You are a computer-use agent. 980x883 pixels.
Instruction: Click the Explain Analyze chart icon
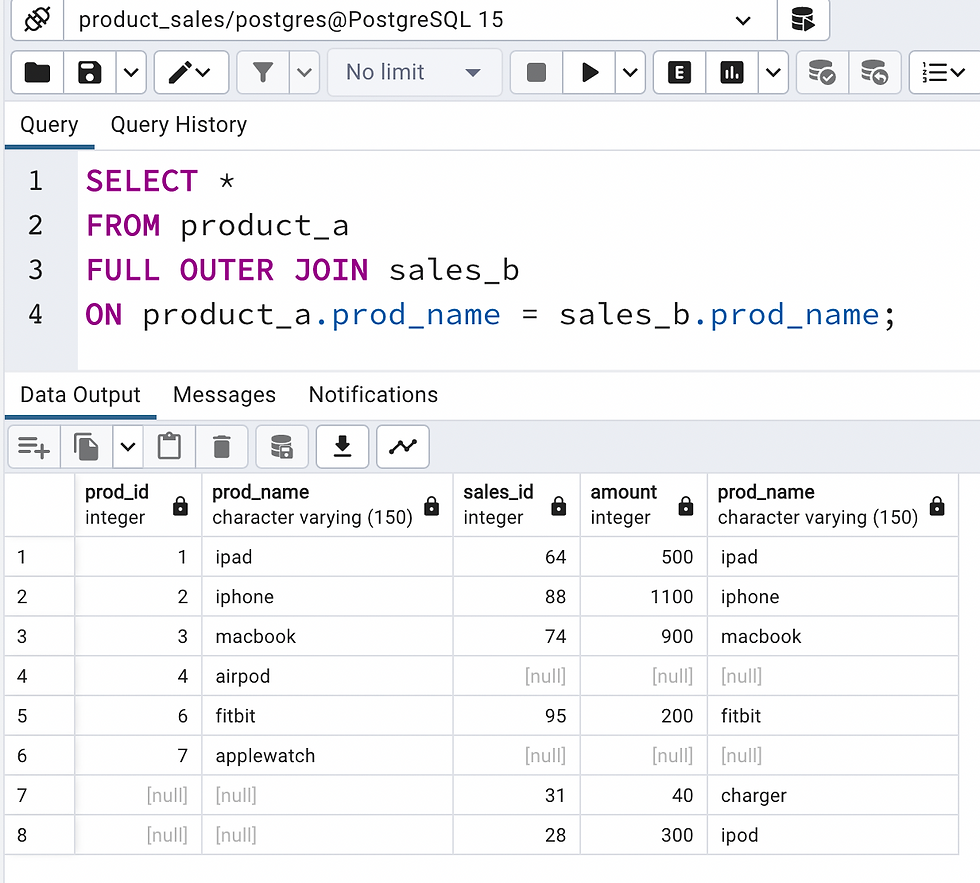tap(732, 72)
